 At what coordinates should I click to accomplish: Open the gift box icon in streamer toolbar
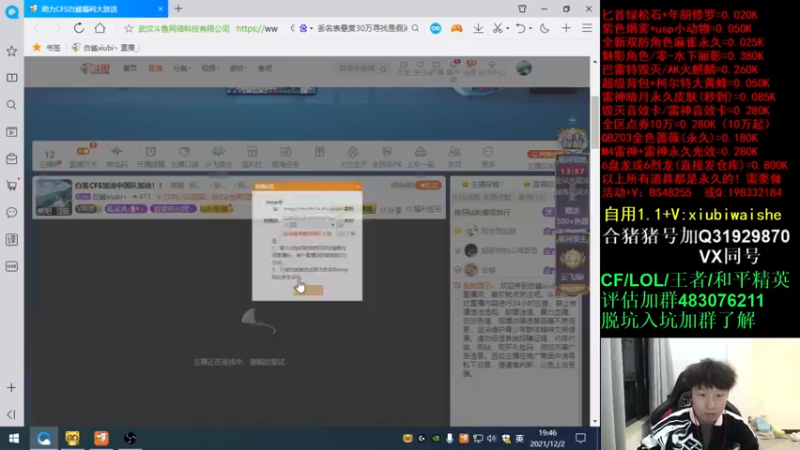coord(319,152)
